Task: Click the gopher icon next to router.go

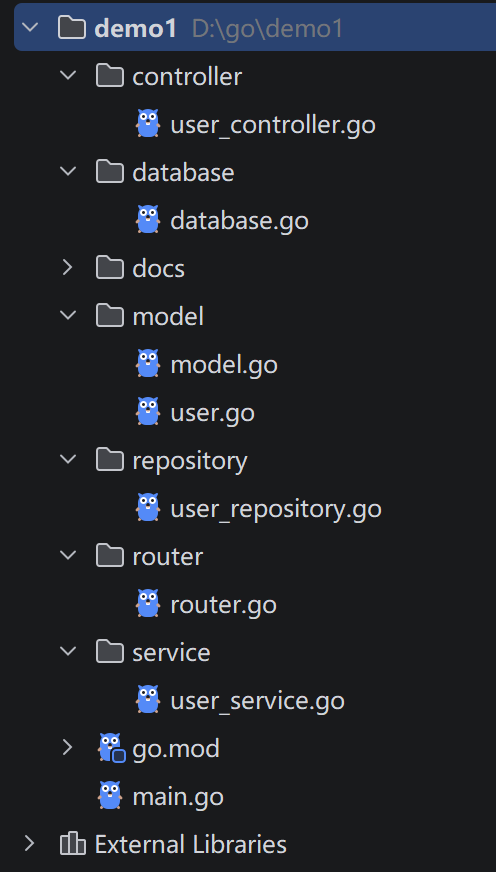Action: (x=148, y=604)
